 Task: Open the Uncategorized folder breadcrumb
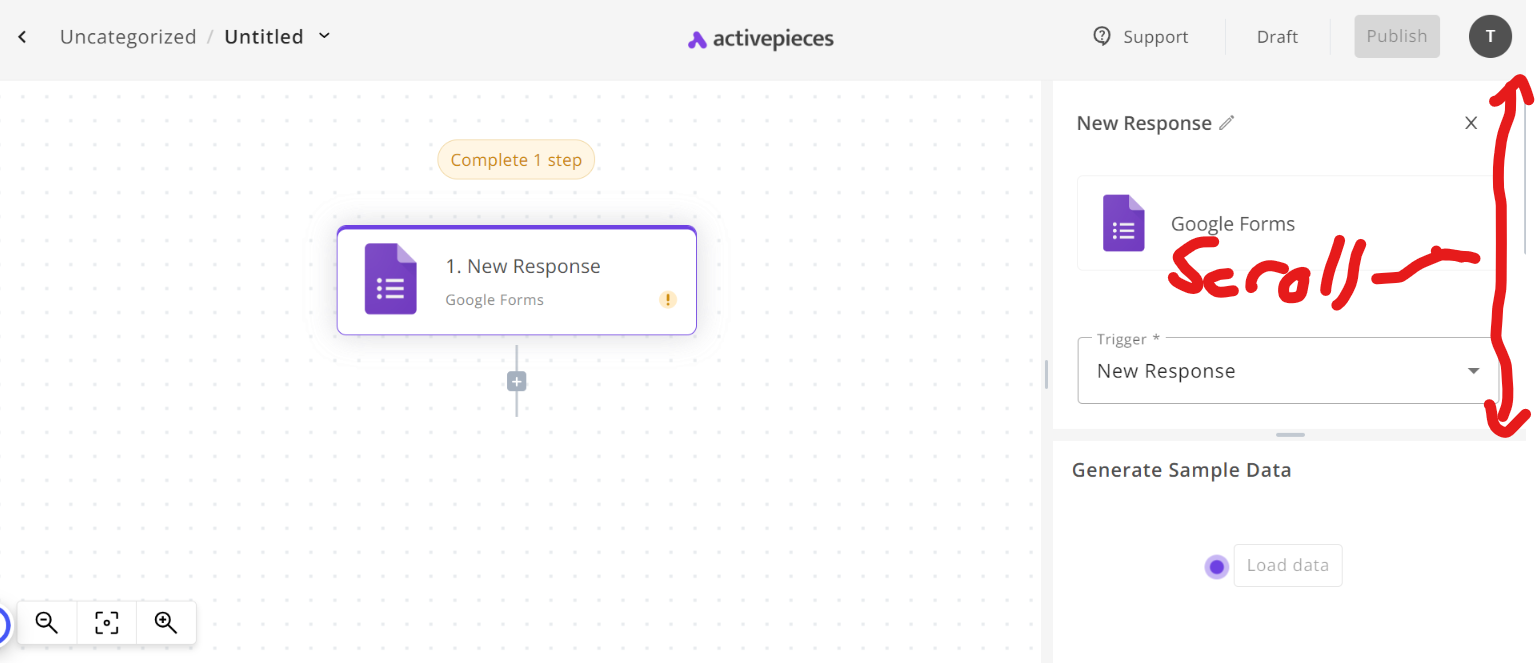pos(128,37)
